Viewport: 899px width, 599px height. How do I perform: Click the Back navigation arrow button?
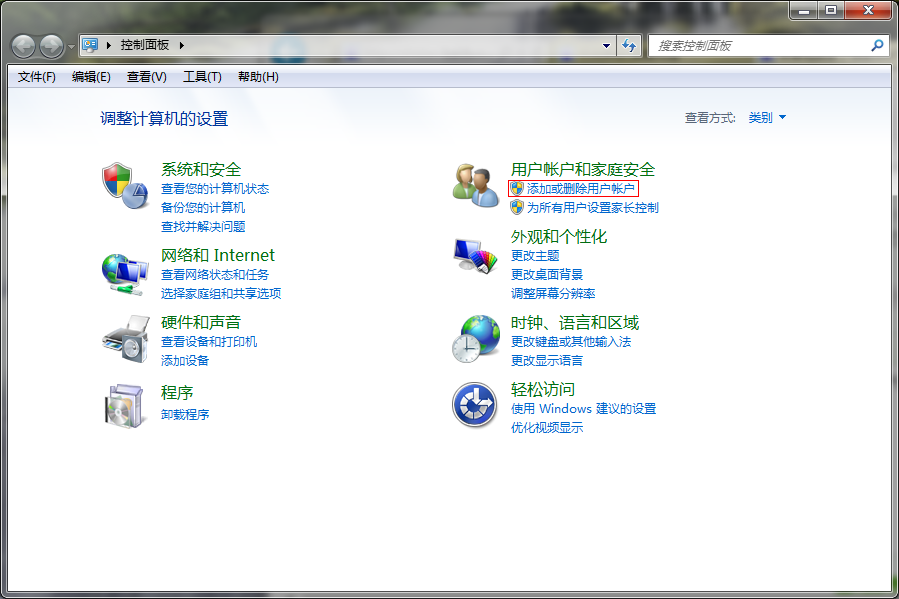pyautogui.click(x=24, y=46)
